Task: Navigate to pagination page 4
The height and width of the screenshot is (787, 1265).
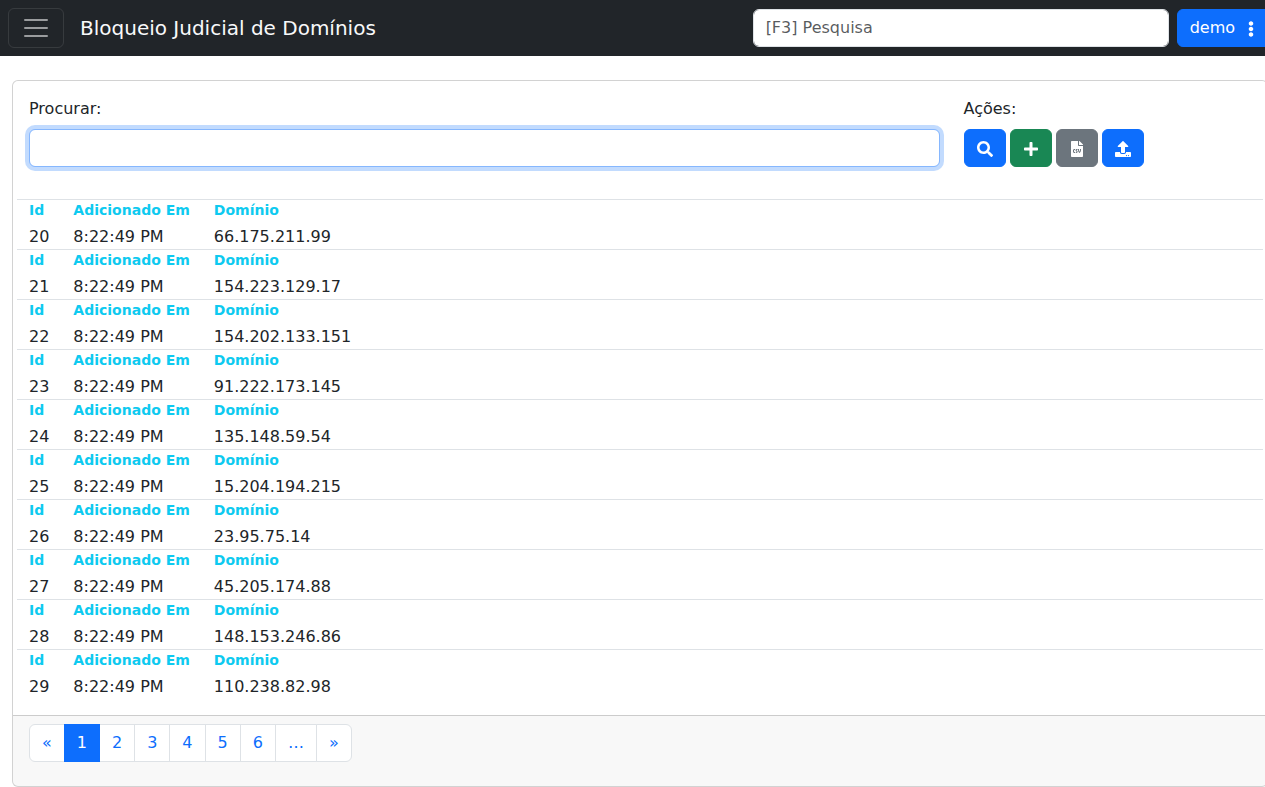Action: 187,743
